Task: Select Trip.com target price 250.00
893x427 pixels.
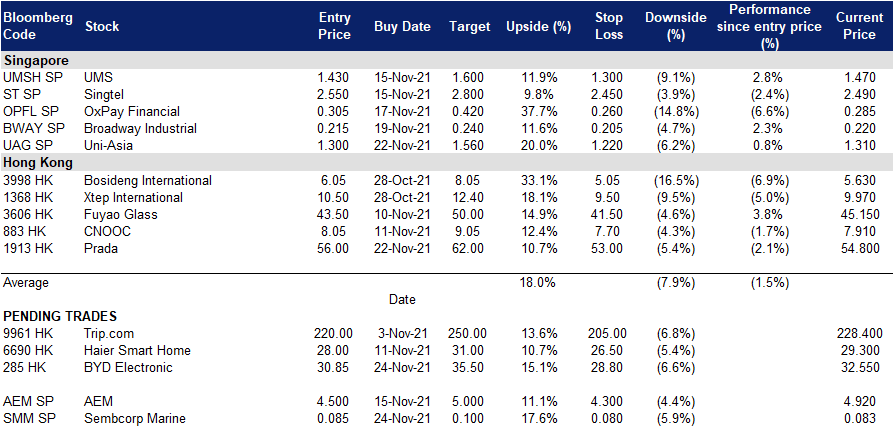Action: 468,333
